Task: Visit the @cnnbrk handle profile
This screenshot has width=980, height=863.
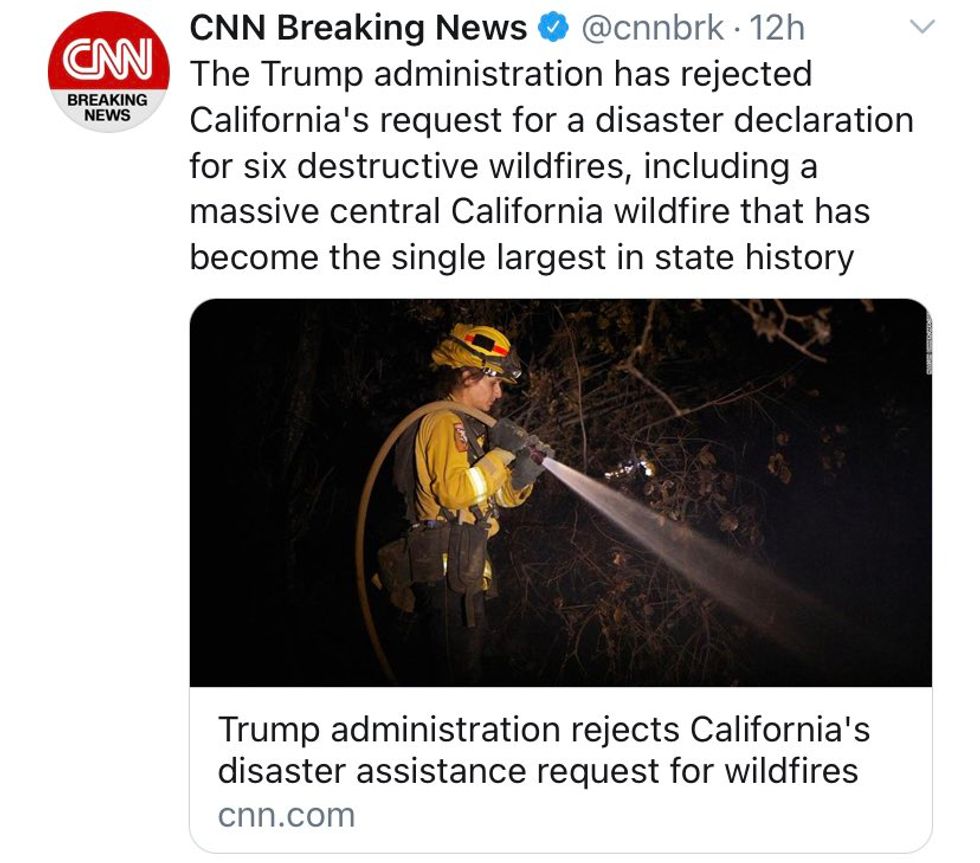Action: coord(652,29)
